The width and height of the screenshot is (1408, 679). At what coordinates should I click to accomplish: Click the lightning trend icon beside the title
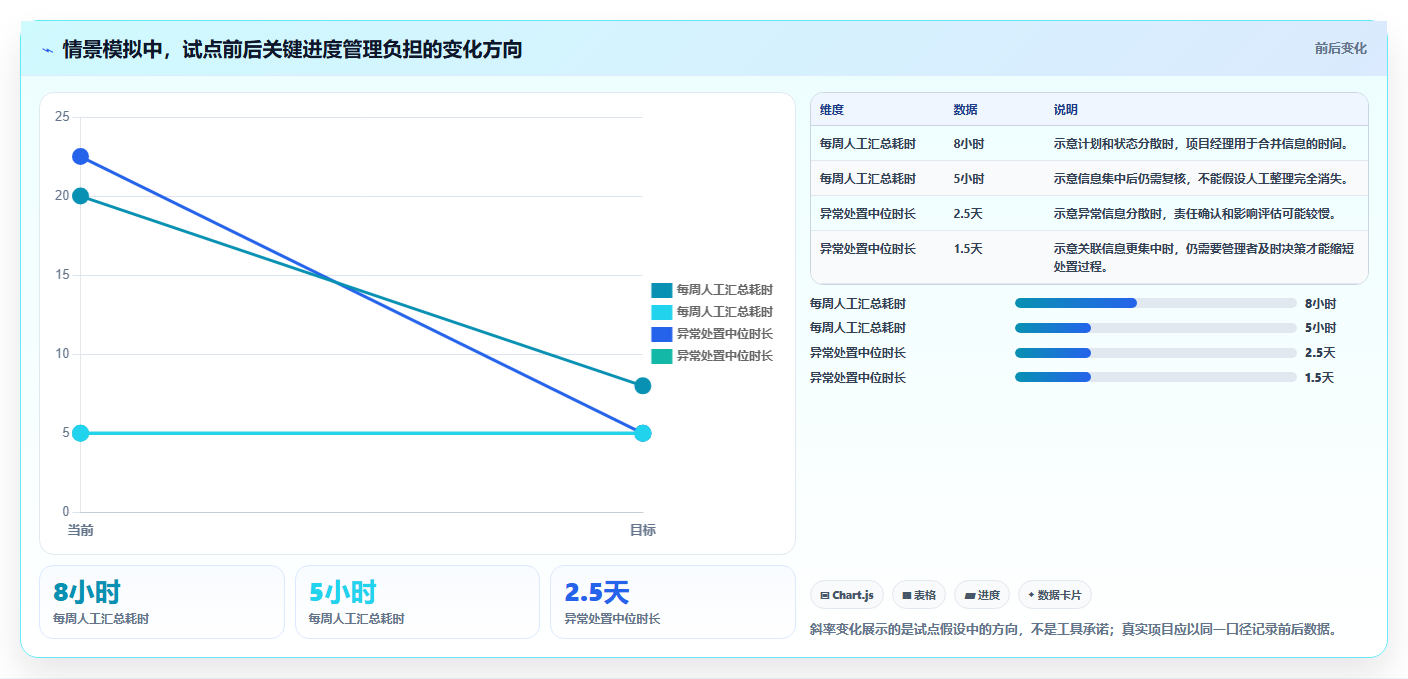pyautogui.click(x=47, y=50)
